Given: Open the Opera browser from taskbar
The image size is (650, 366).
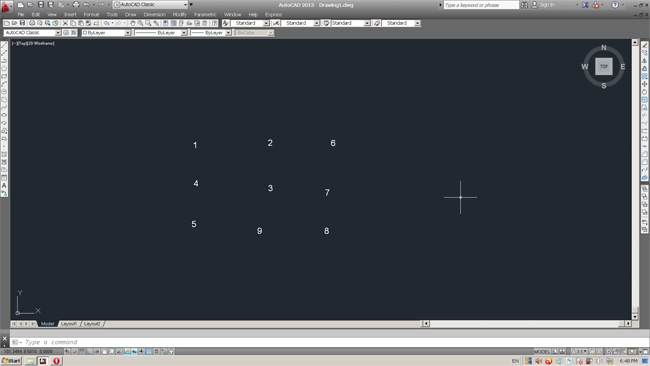Looking at the screenshot, I should pyautogui.click(x=56, y=361).
